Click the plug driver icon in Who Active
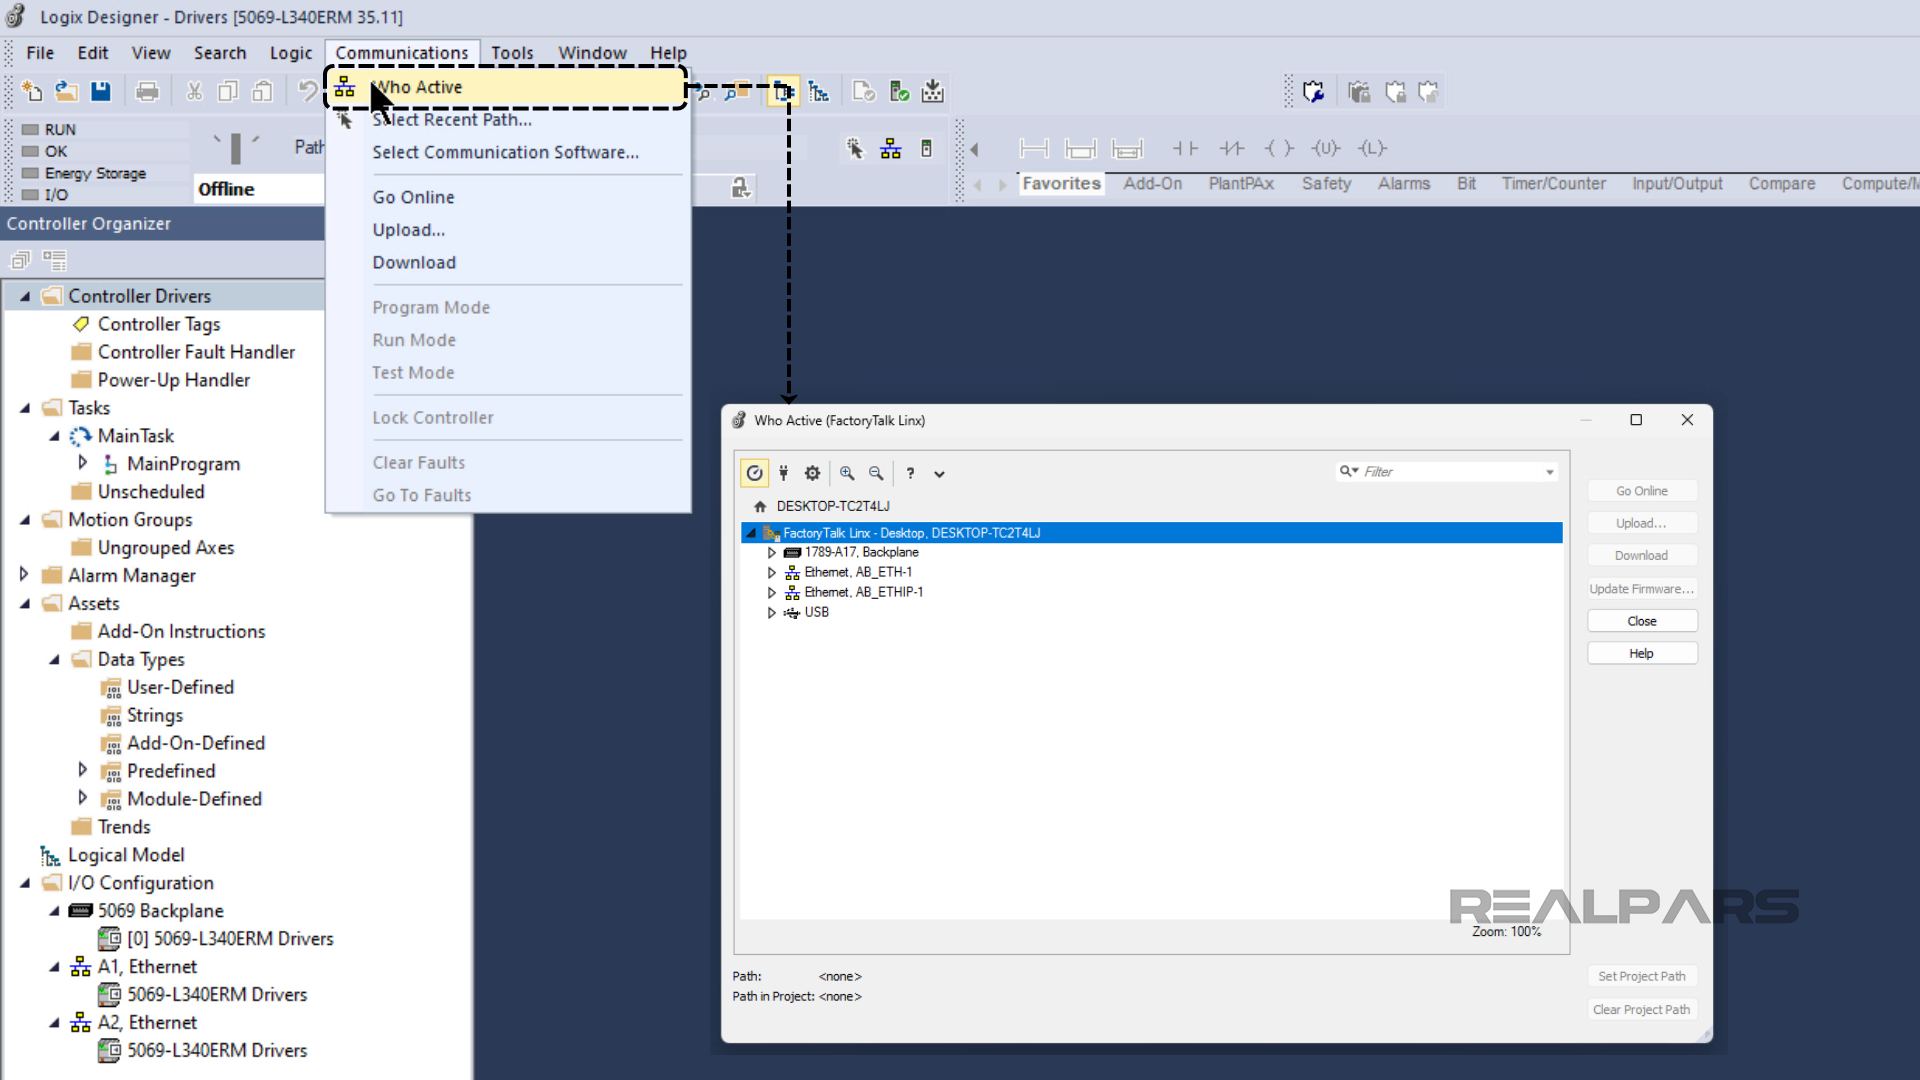1920x1080 pixels. point(783,473)
